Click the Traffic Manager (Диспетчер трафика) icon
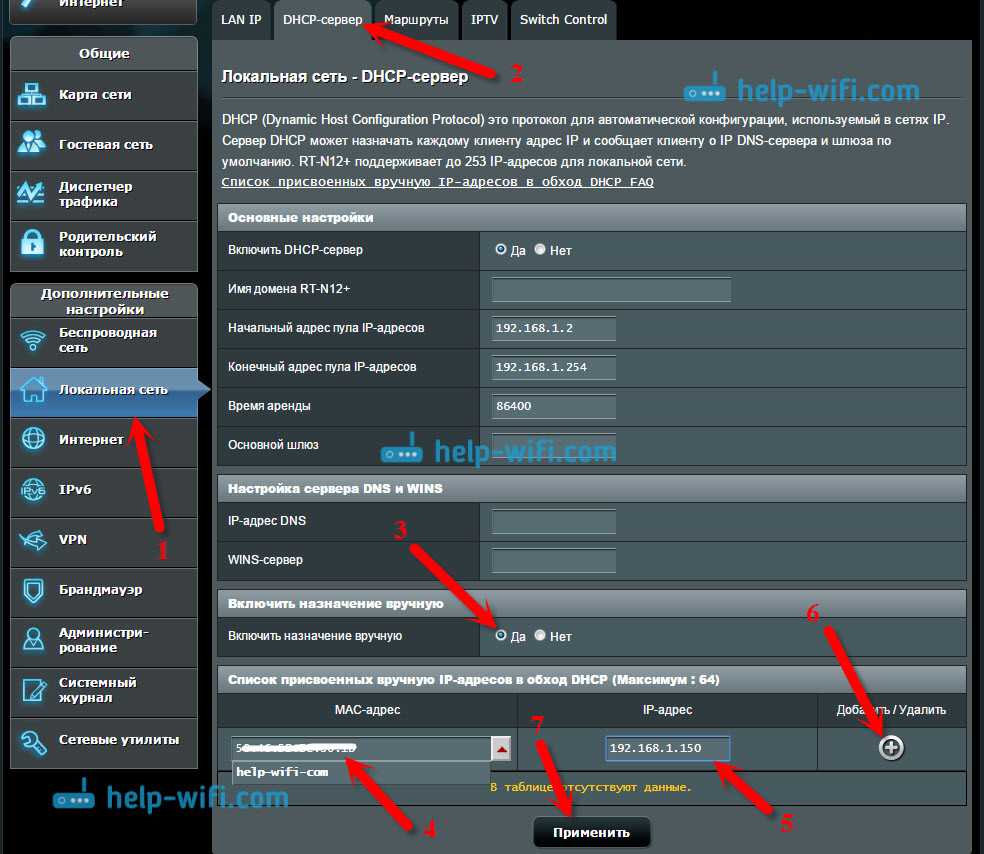Image resolution: width=984 pixels, height=854 pixels. tap(33, 193)
